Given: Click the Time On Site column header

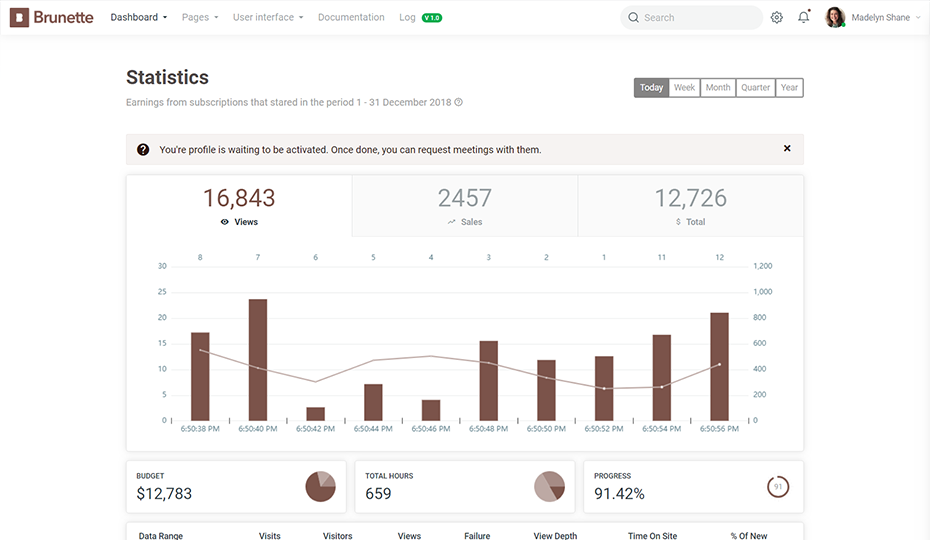Looking at the screenshot, I should pyautogui.click(x=652, y=535).
